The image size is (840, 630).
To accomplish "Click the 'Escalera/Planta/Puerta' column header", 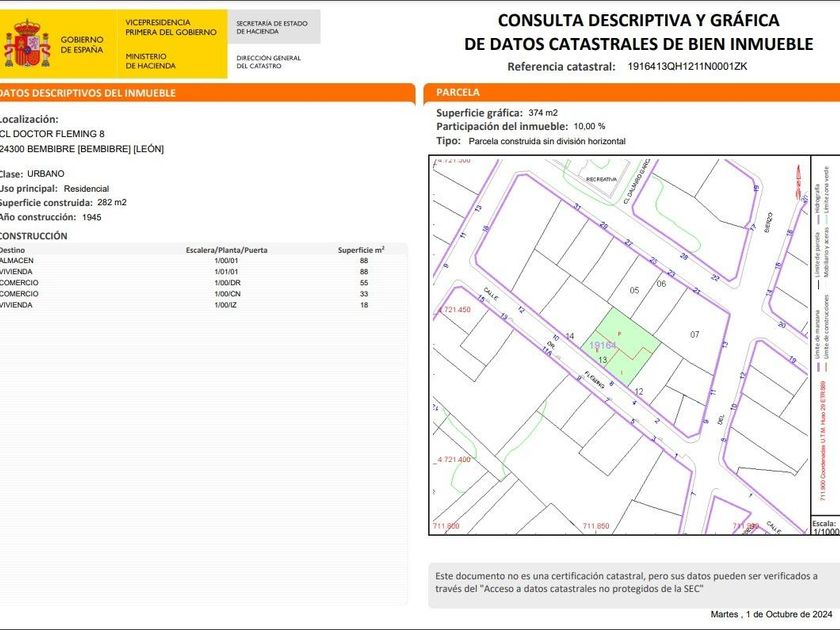I will tap(227, 250).
